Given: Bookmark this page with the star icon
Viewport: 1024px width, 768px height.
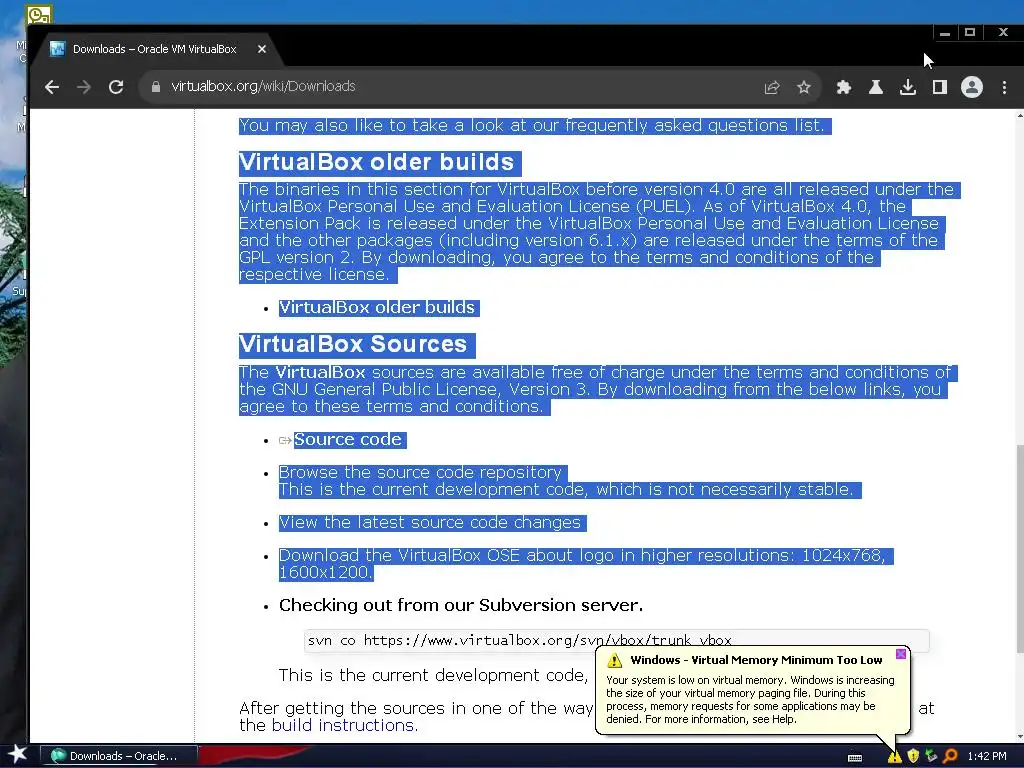Looking at the screenshot, I should click(804, 87).
